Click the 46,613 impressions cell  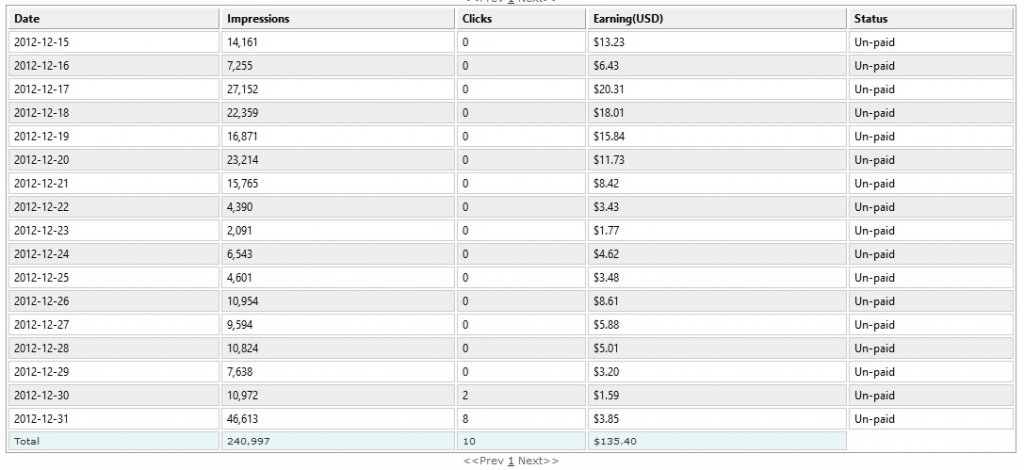(338, 418)
